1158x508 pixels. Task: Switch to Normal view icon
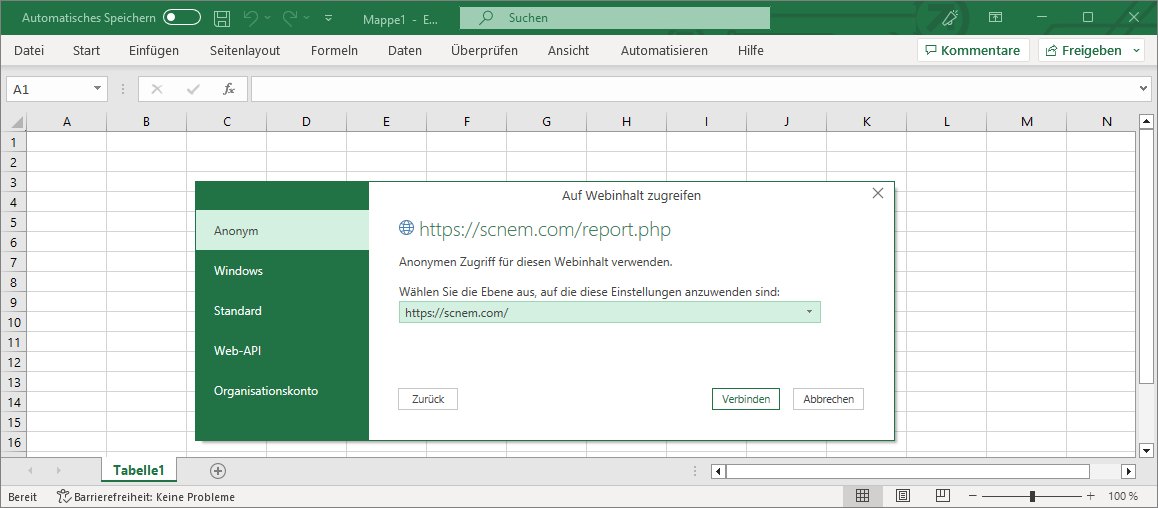(862, 495)
